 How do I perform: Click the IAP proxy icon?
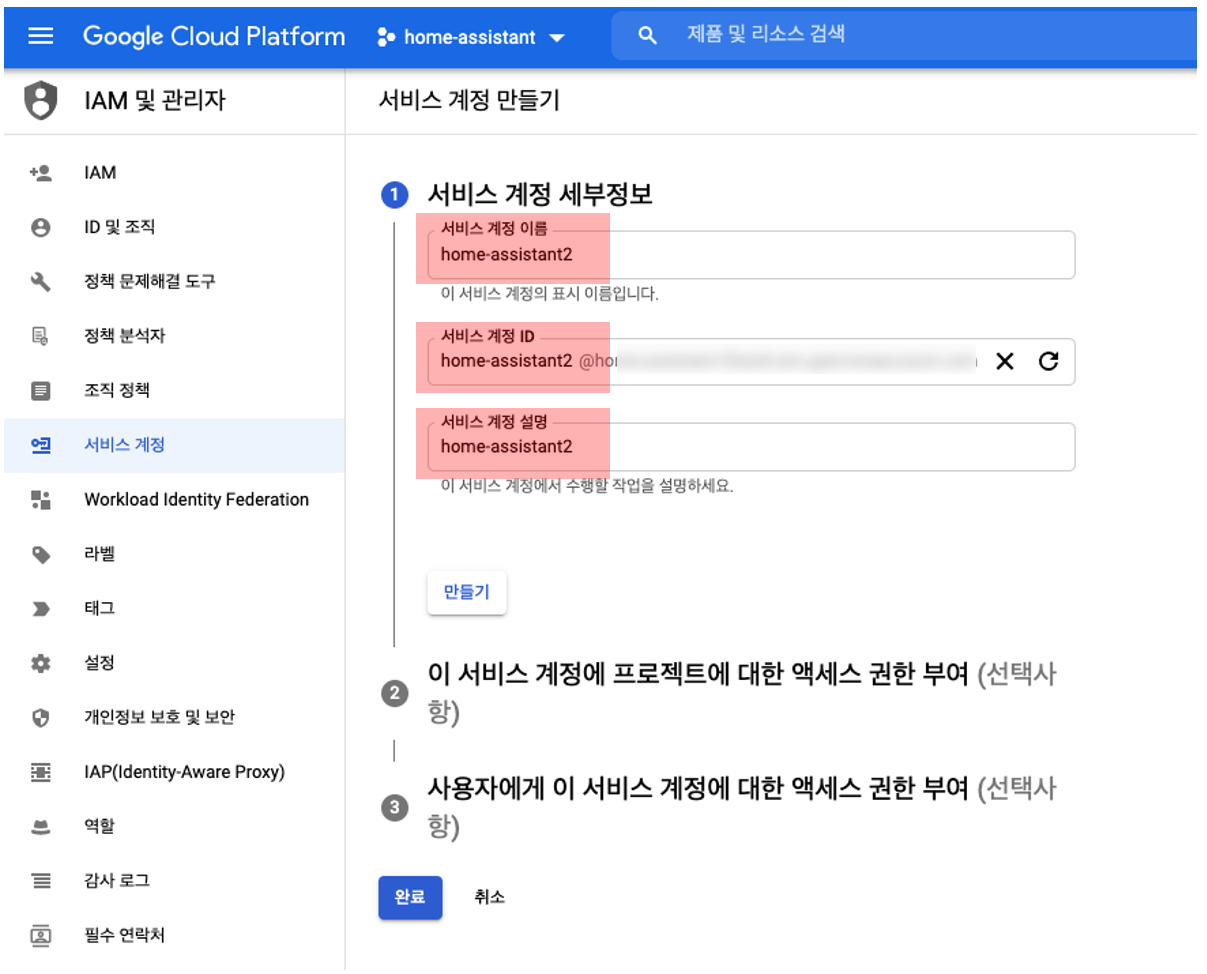click(41, 772)
